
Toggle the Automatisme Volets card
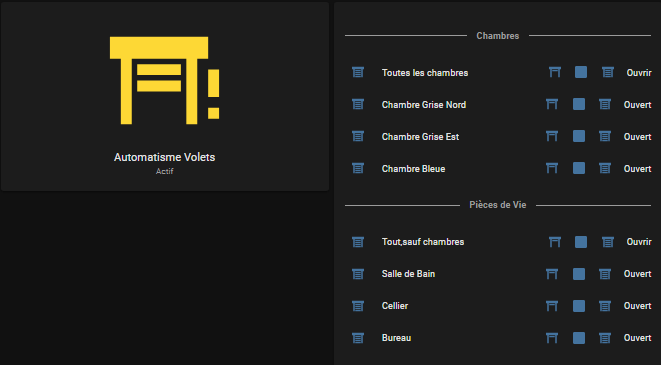165,97
